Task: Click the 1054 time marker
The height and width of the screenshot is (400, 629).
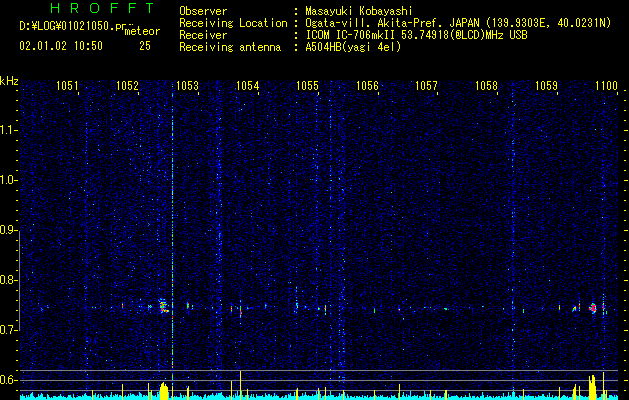Action: 248,85
